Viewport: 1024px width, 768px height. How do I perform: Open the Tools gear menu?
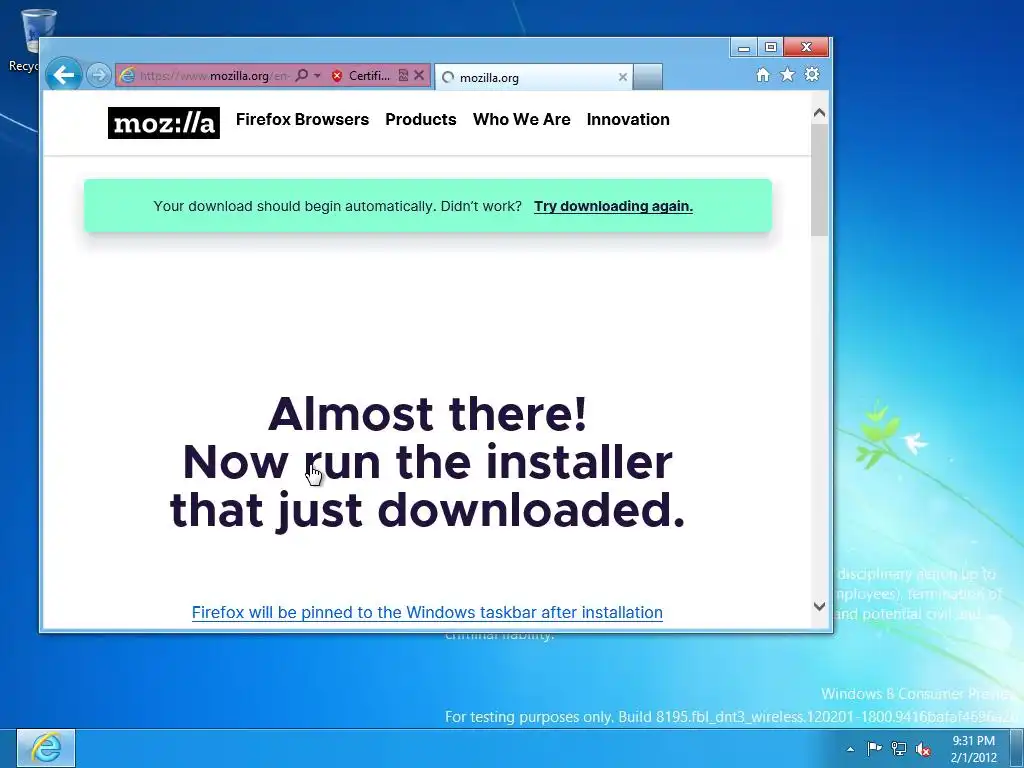point(812,74)
